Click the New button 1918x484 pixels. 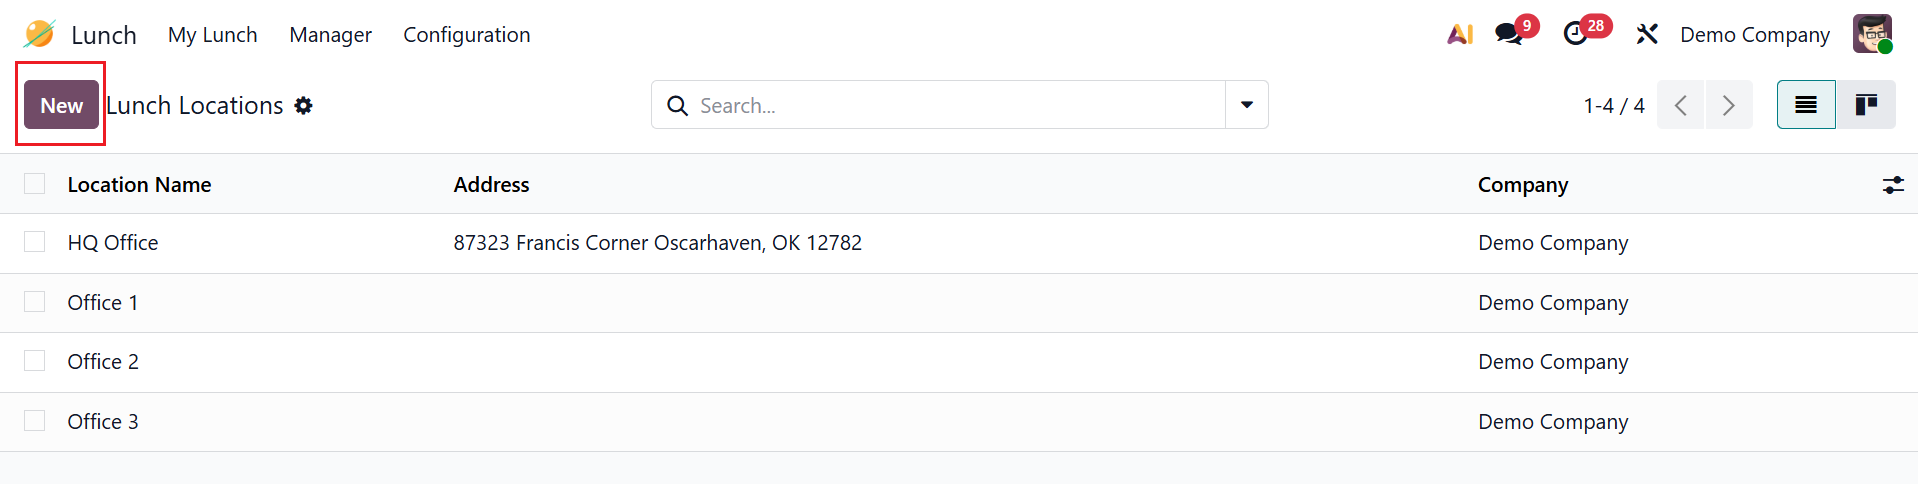click(61, 105)
